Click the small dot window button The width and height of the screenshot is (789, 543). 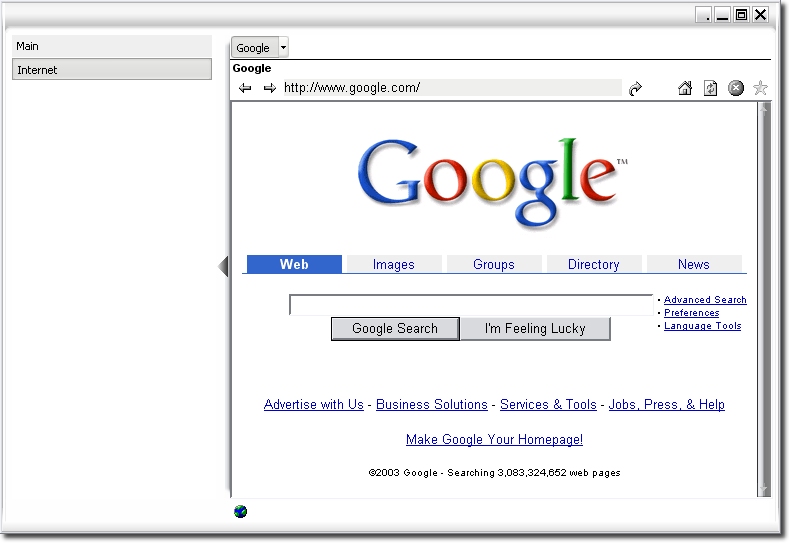[x=703, y=15]
